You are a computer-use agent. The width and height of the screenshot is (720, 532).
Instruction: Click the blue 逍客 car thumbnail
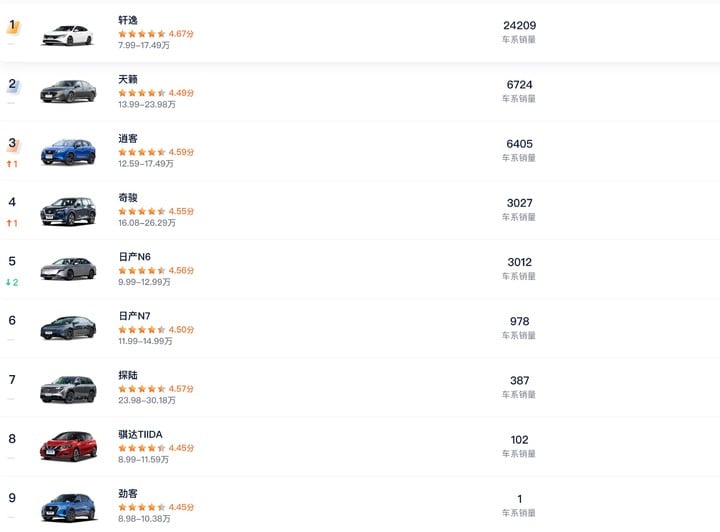point(68,152)
